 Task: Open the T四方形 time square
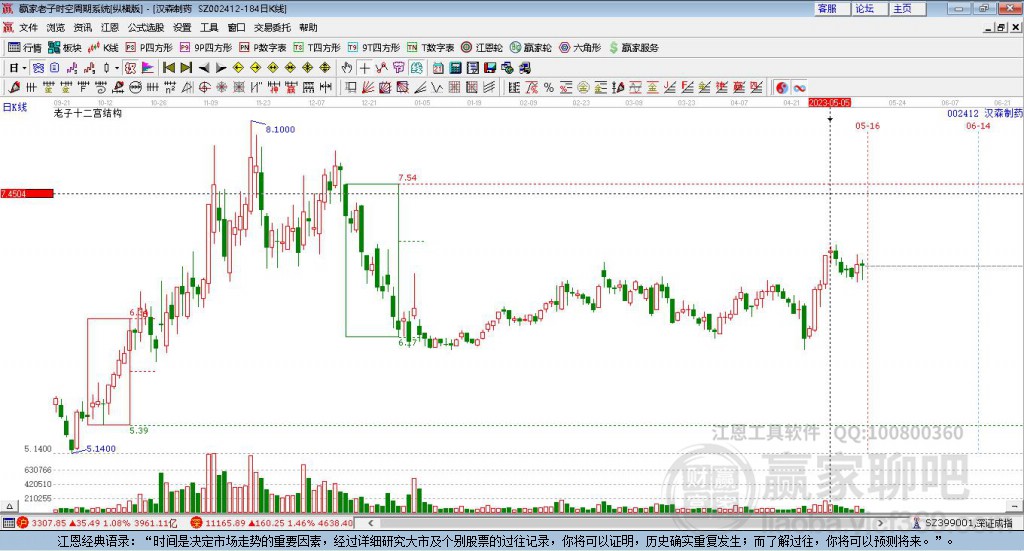[317, 48]
